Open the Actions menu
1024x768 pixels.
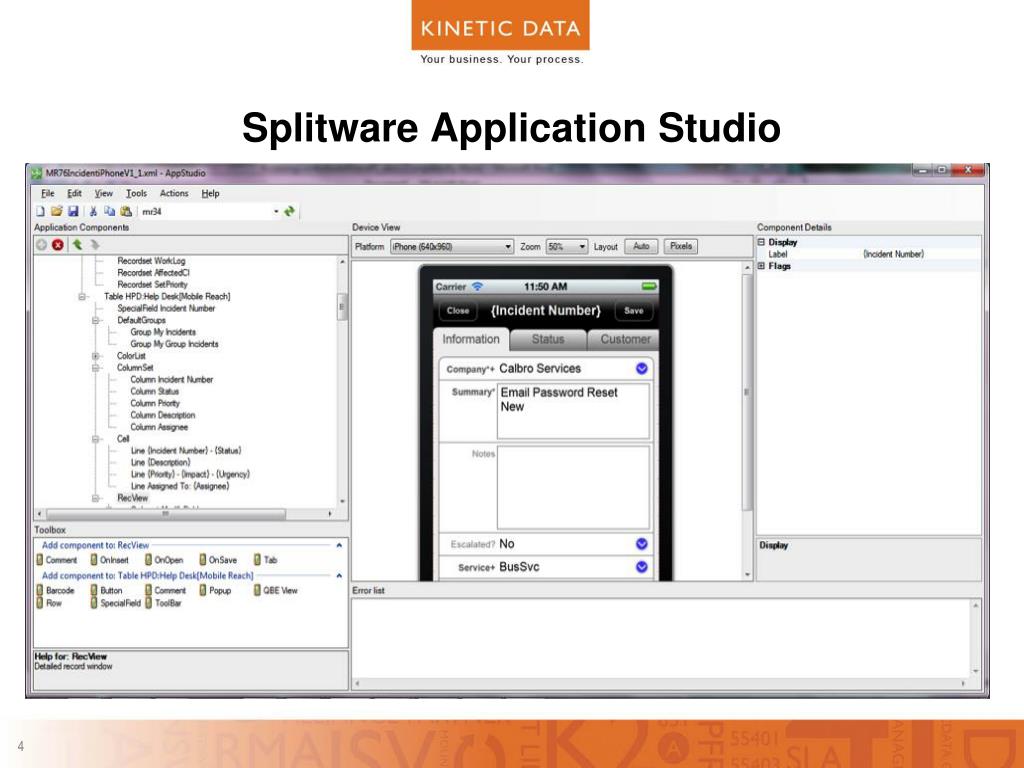click(x=174, y=193)
